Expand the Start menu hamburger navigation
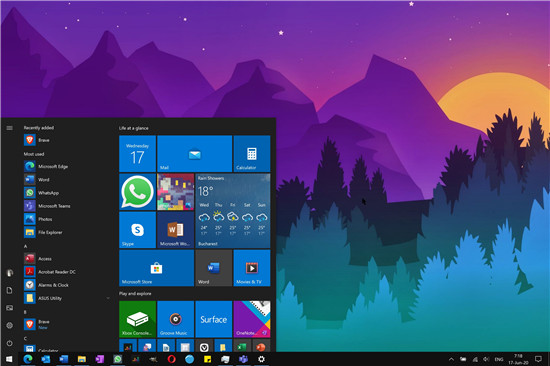 [x=9, y=128]
